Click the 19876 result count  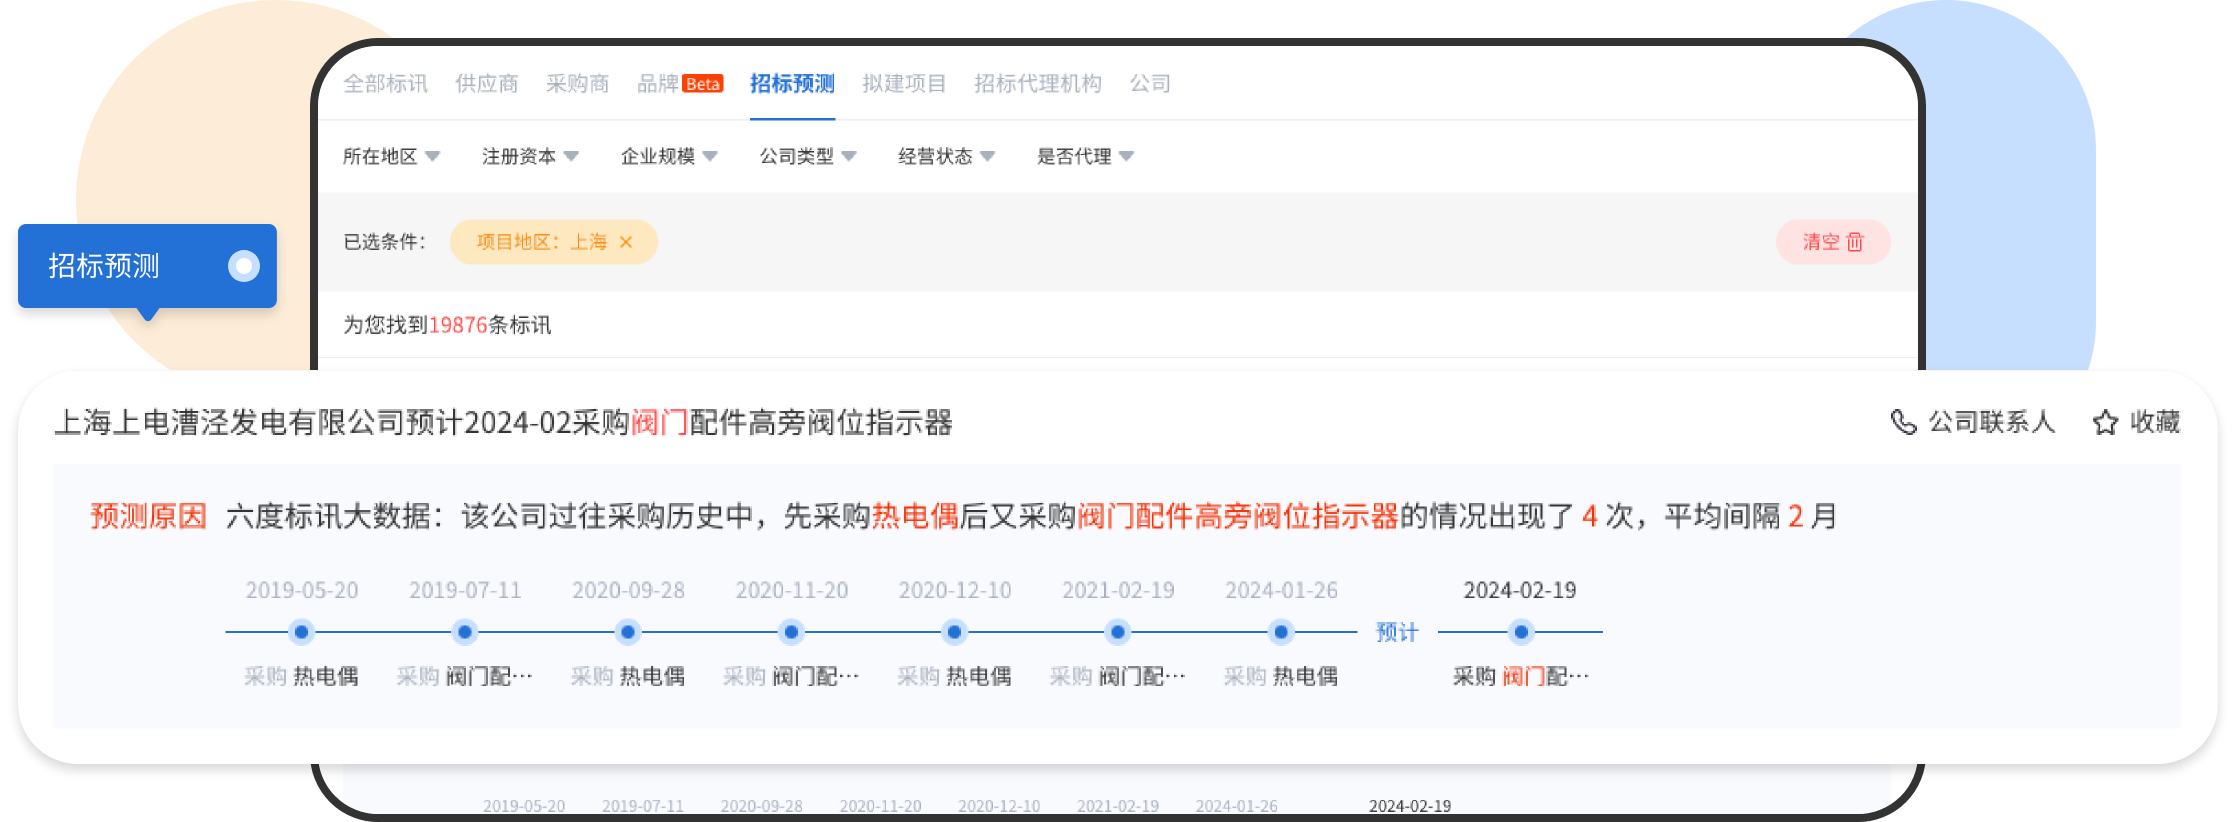click(x=458, y=325)
